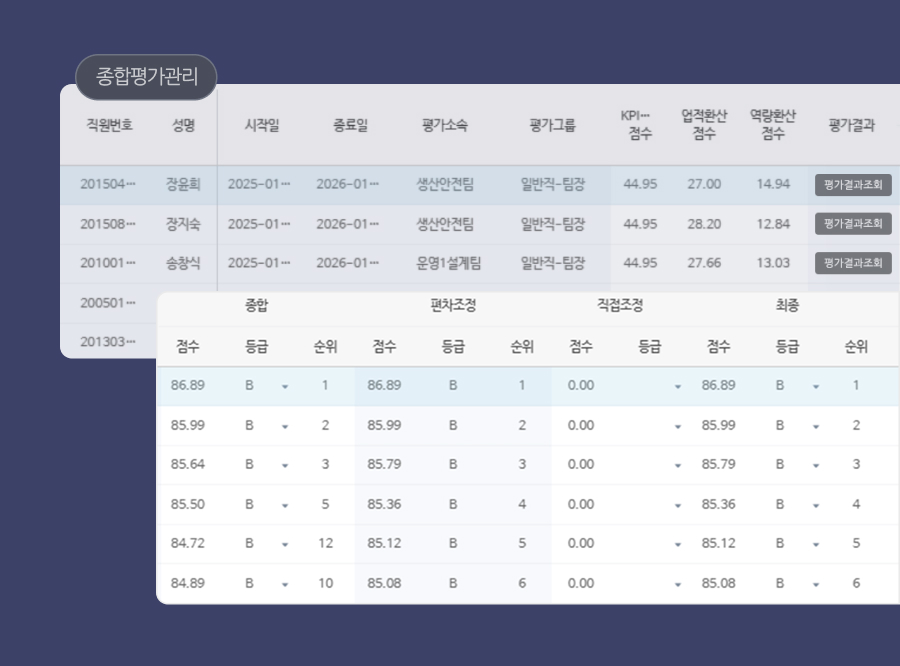Image resolution: width=900 pixels, height=666 pixels.
Task: Open 평가결과조회 for employee 장윤희
Action: tap(855, 184)
